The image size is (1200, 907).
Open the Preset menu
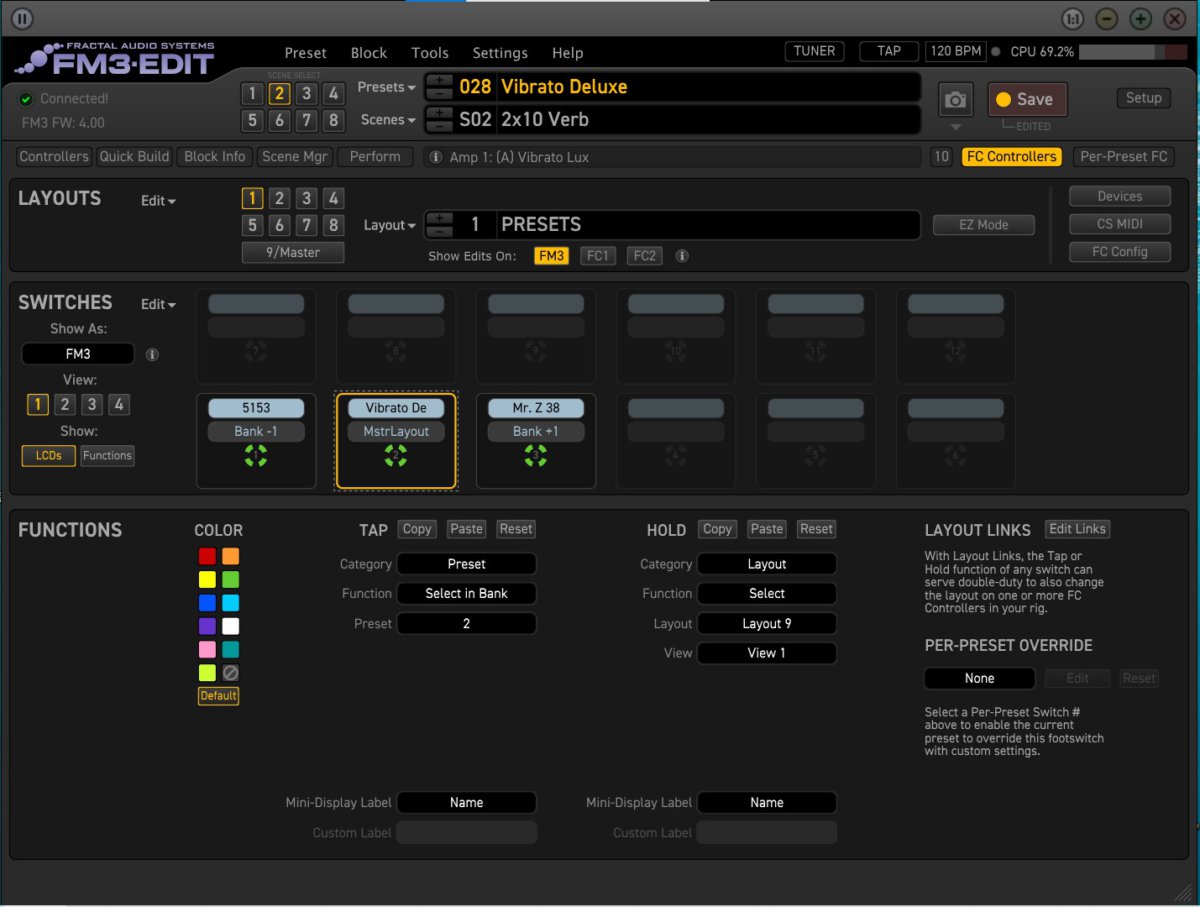306,53
